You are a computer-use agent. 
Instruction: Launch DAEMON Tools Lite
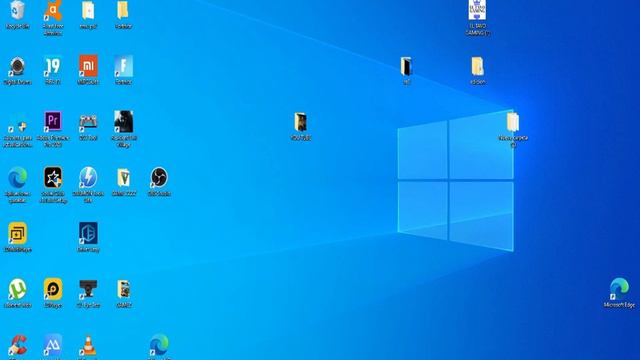88,178
